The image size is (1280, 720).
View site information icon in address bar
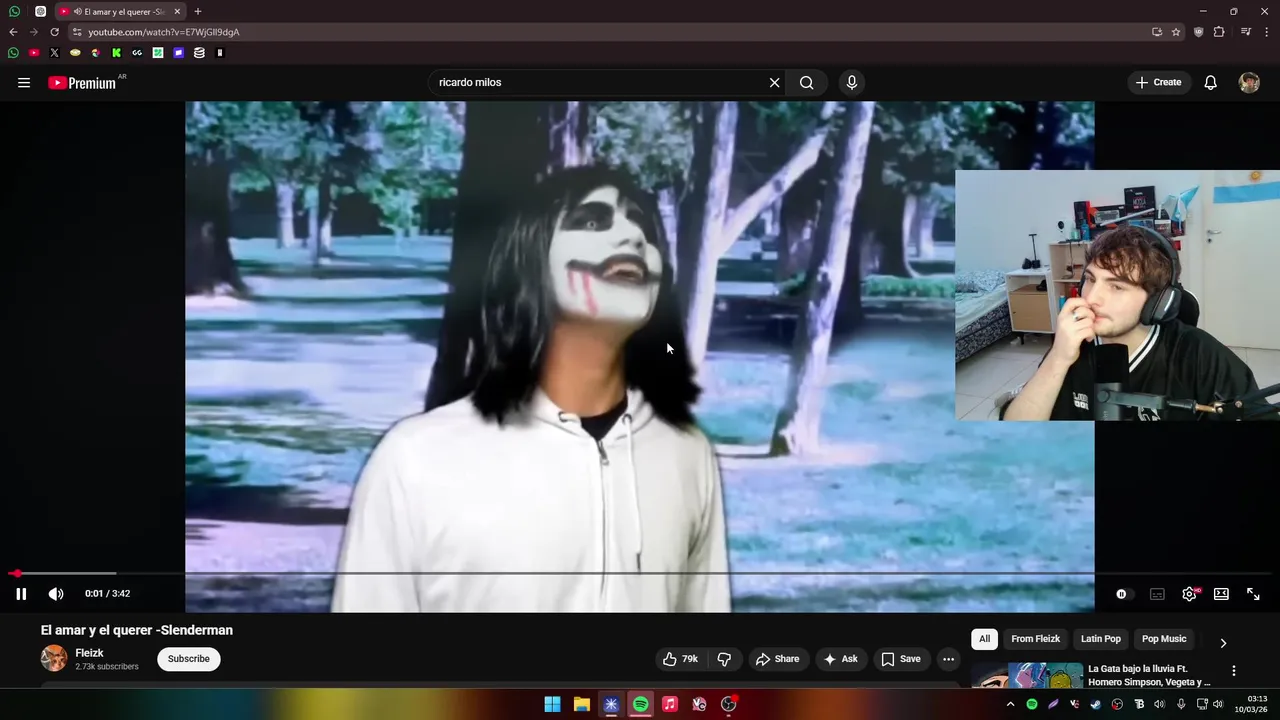77,32
